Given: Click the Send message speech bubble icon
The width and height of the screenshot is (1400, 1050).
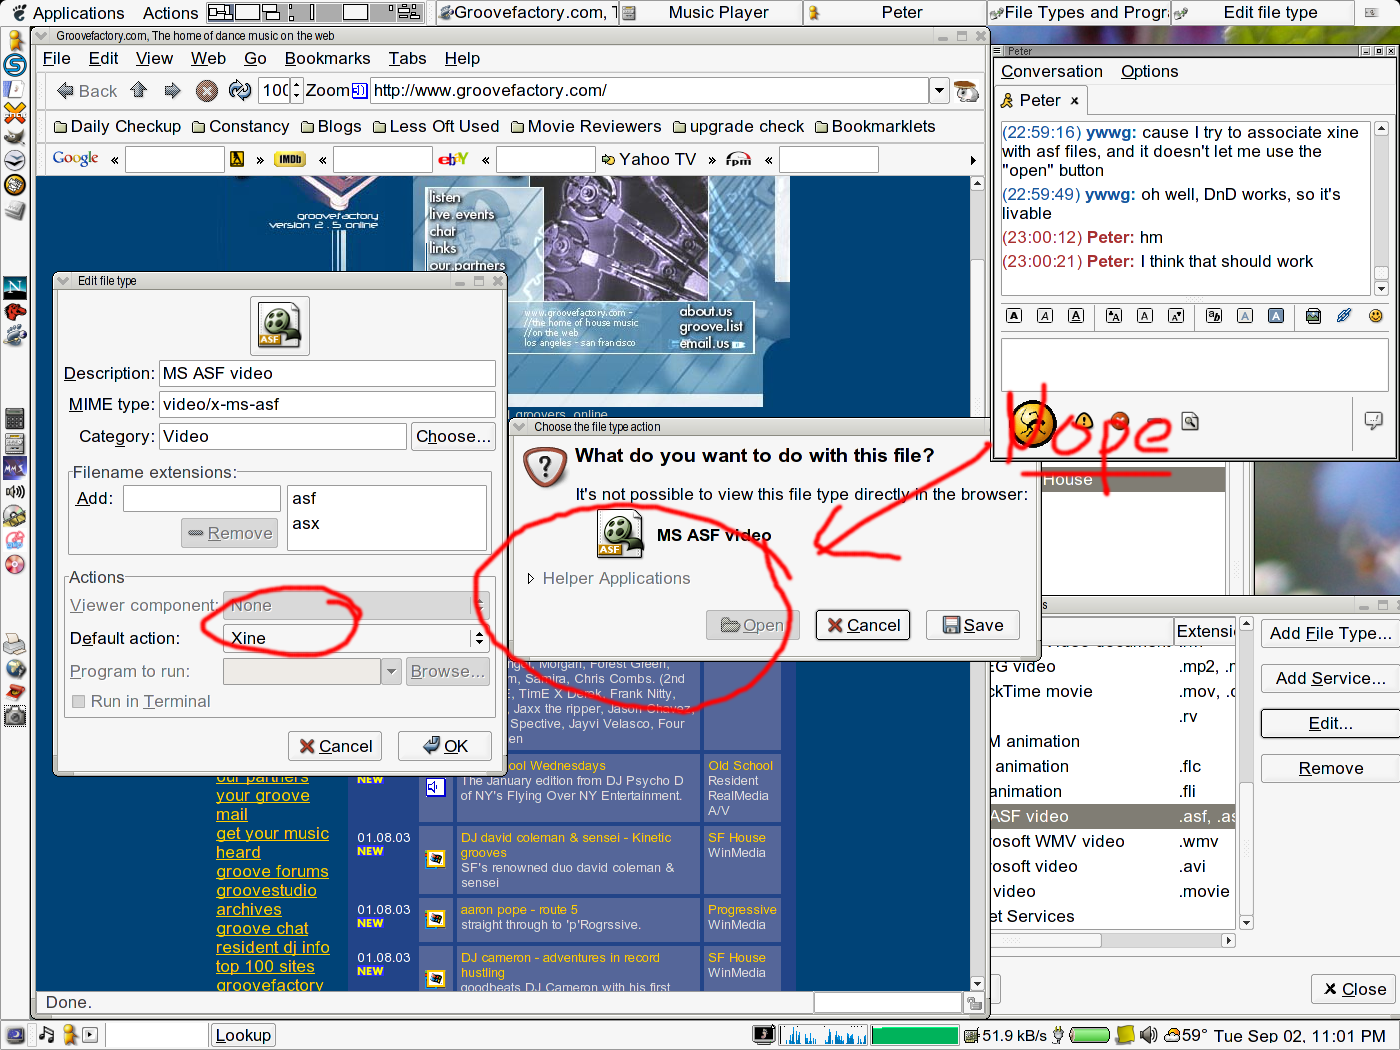Looking at the screenshot, I should pos(1374,420).
